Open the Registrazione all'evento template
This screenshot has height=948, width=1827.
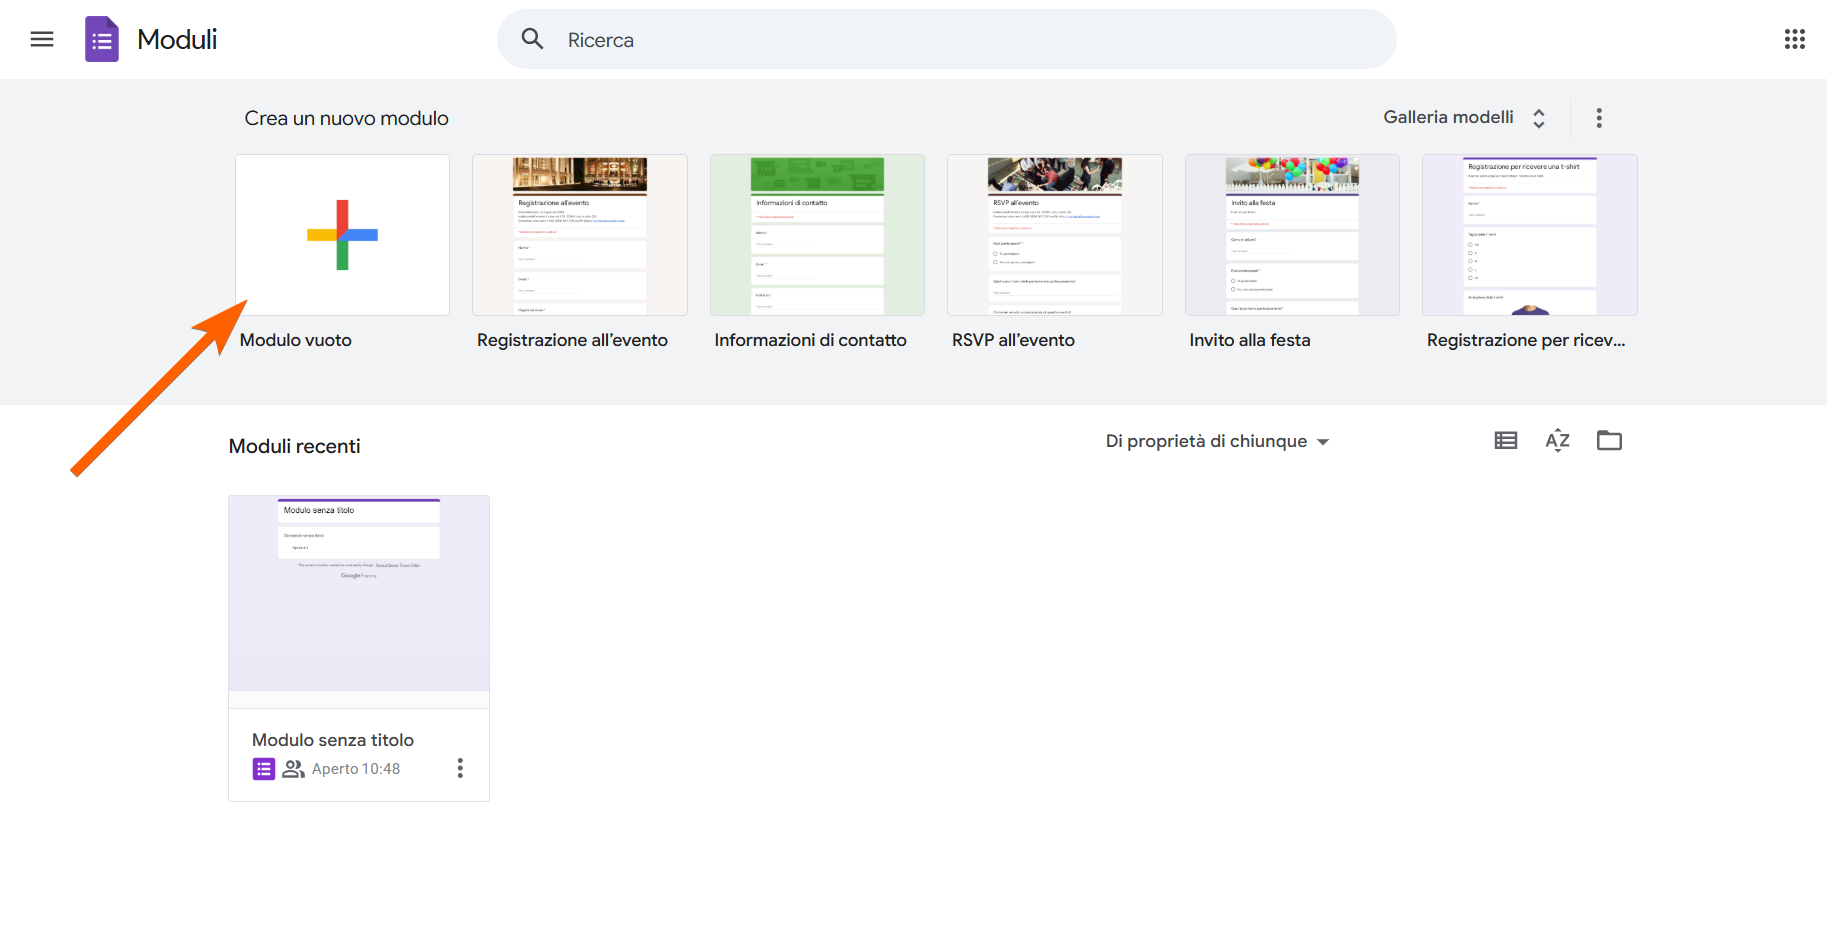click(x=579, y=235)
